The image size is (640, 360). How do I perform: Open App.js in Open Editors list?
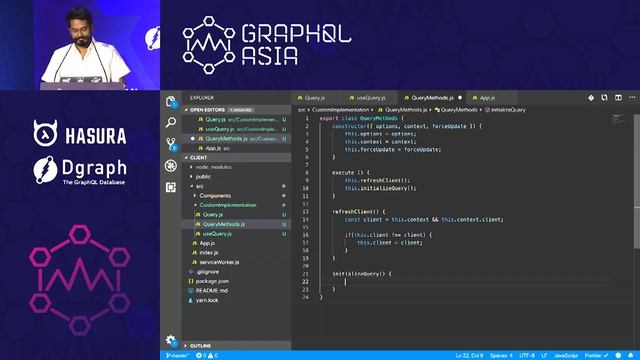(x=236, y=148)
